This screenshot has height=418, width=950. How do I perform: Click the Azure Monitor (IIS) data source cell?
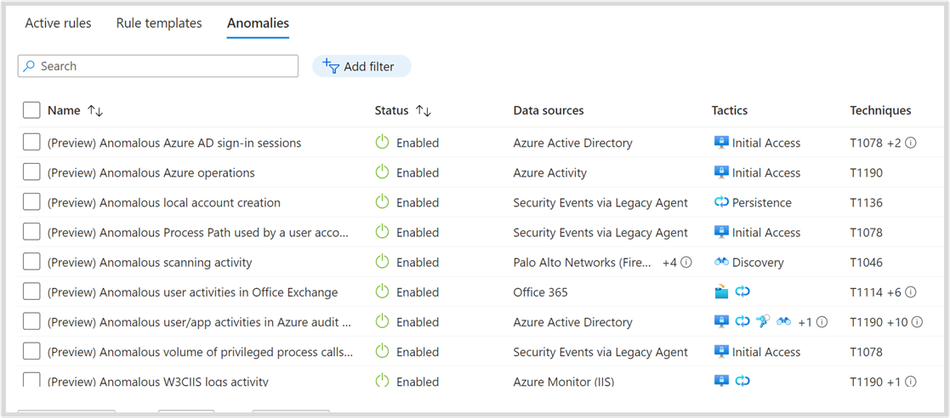pos(563,382)
